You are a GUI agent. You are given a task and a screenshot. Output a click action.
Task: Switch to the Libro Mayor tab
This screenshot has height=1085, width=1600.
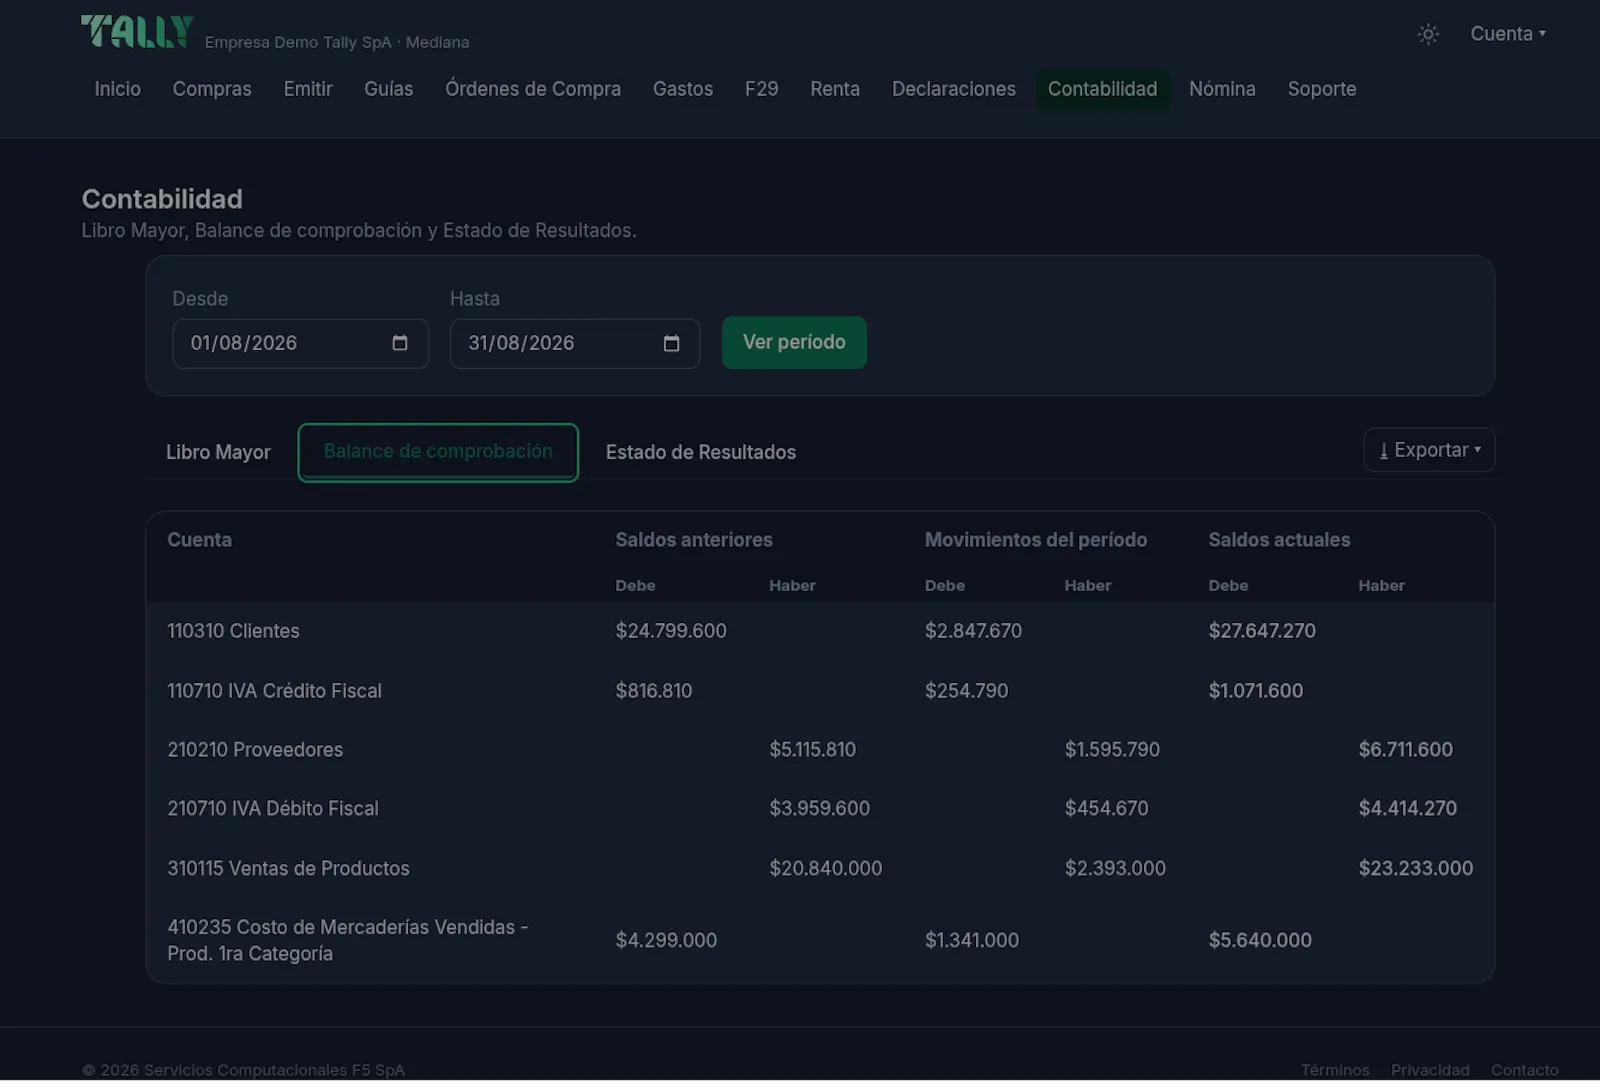click(x=218, y=452)
